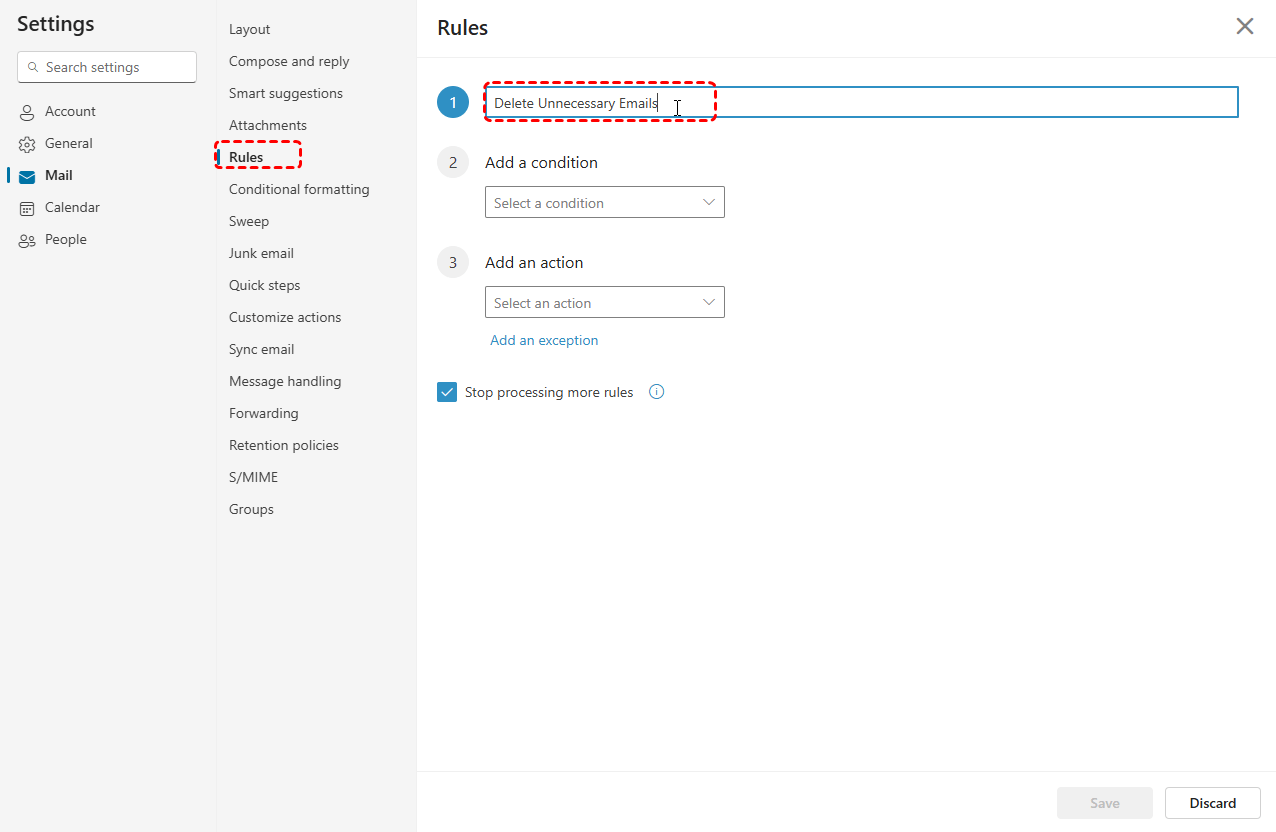This screenshot has height=832, width=1276.
Task: Open the Sweep settings page
Action: (249, 221)
